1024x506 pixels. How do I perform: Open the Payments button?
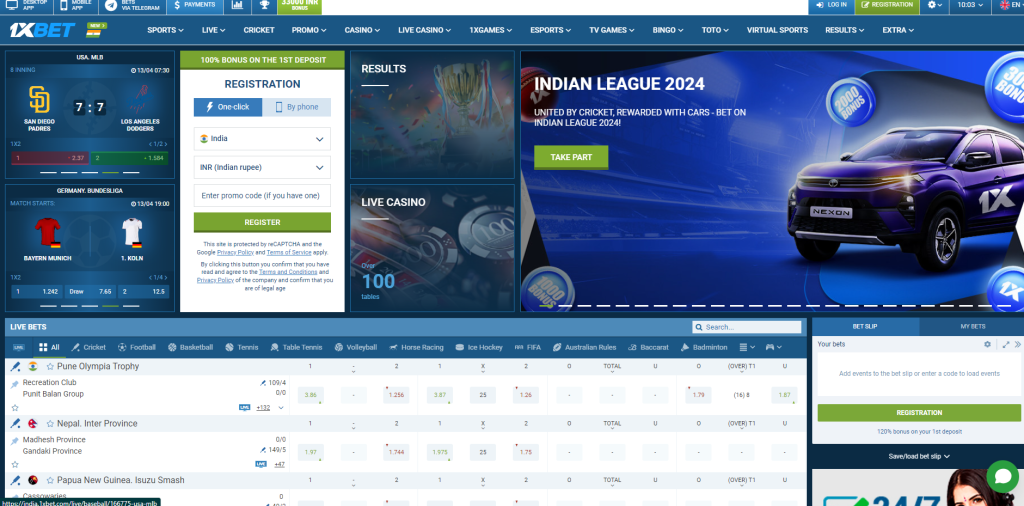click(195, 5)
